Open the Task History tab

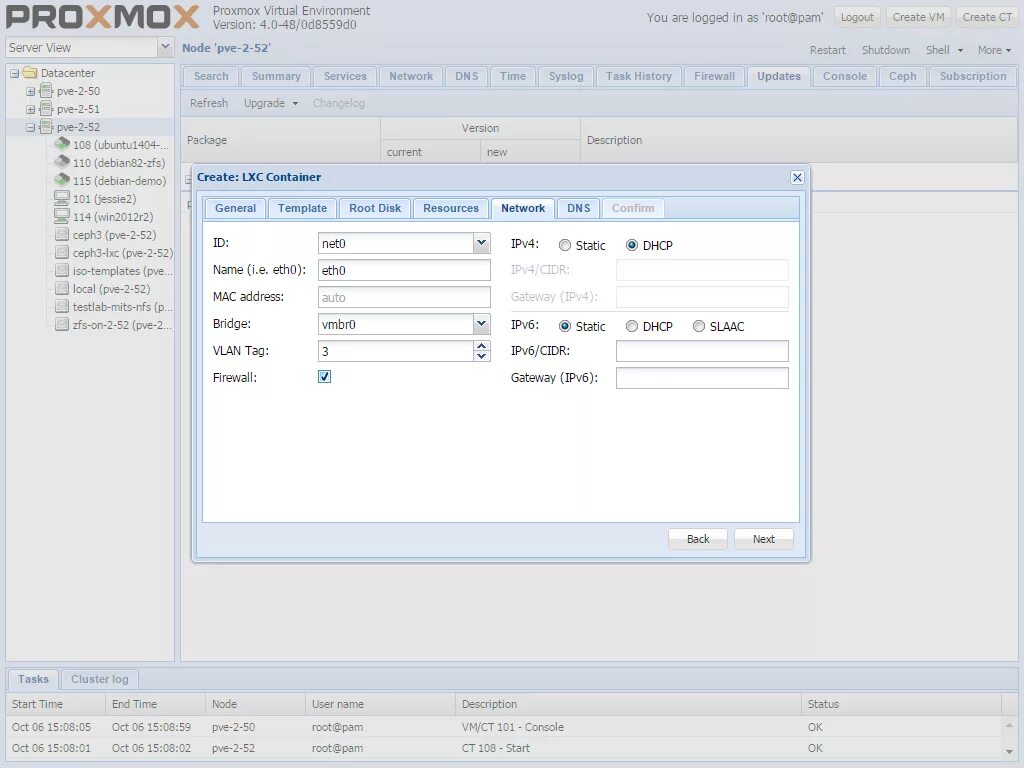(x=639, y=76)
